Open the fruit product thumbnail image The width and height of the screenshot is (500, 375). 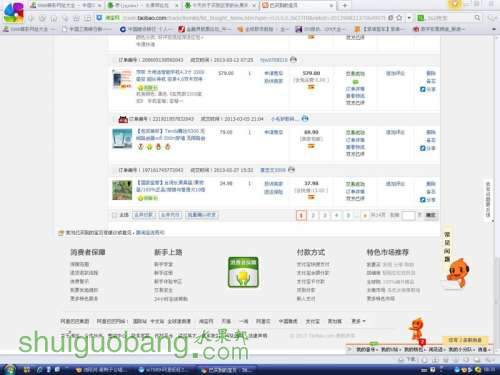click(x=122, y=190)
